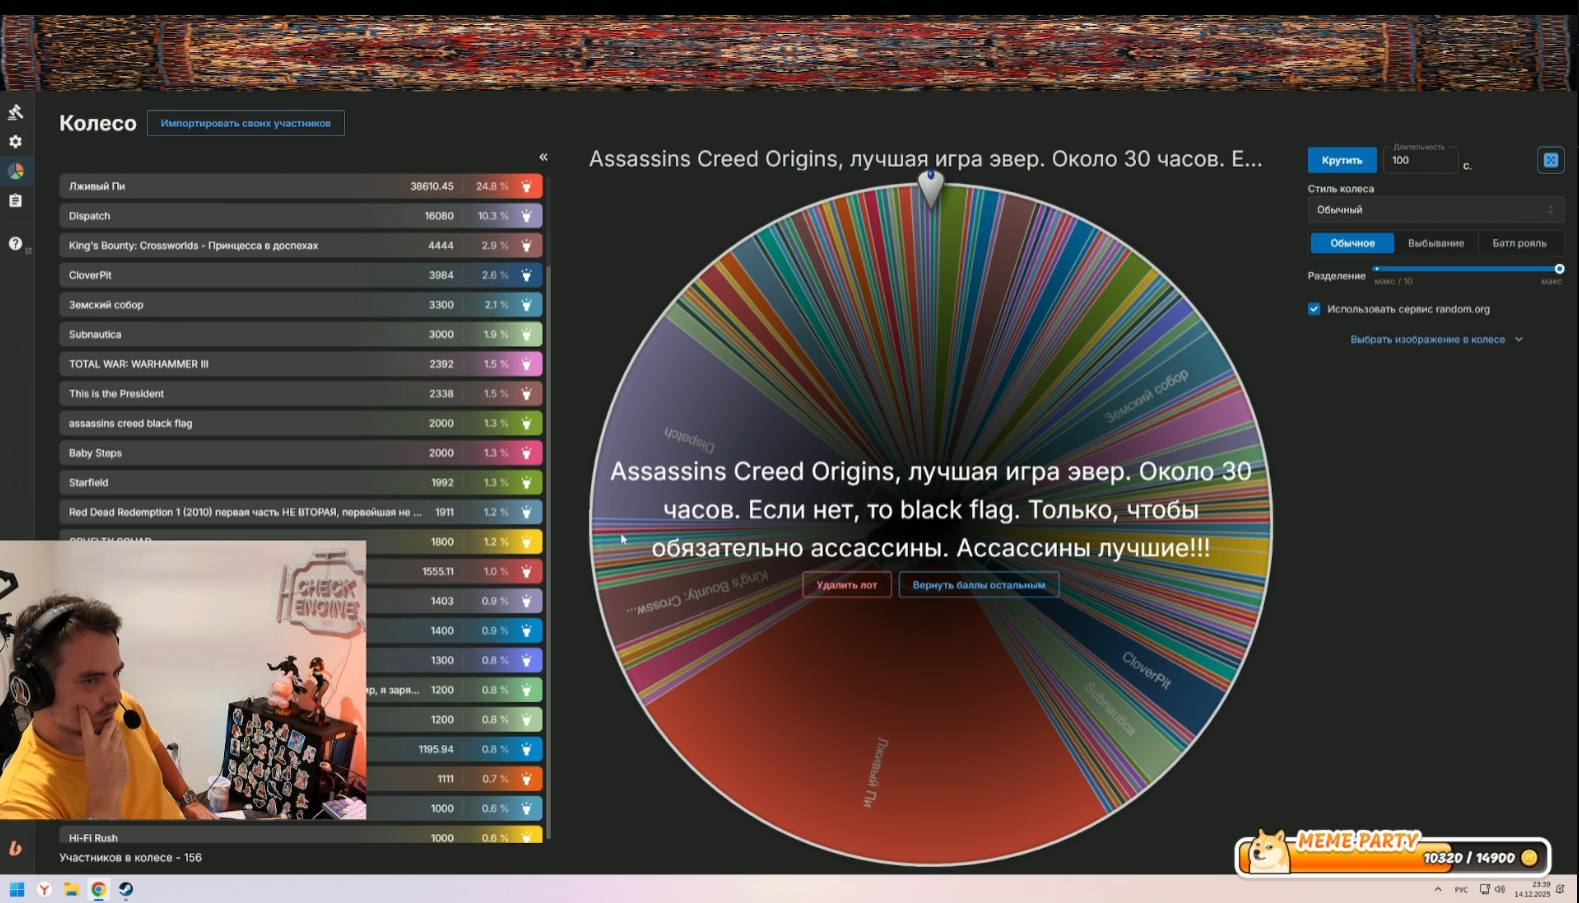This screenshot has width=1579, height=903.
Task: Click Вернуть баллы остальным button
Action: point(979,585)
